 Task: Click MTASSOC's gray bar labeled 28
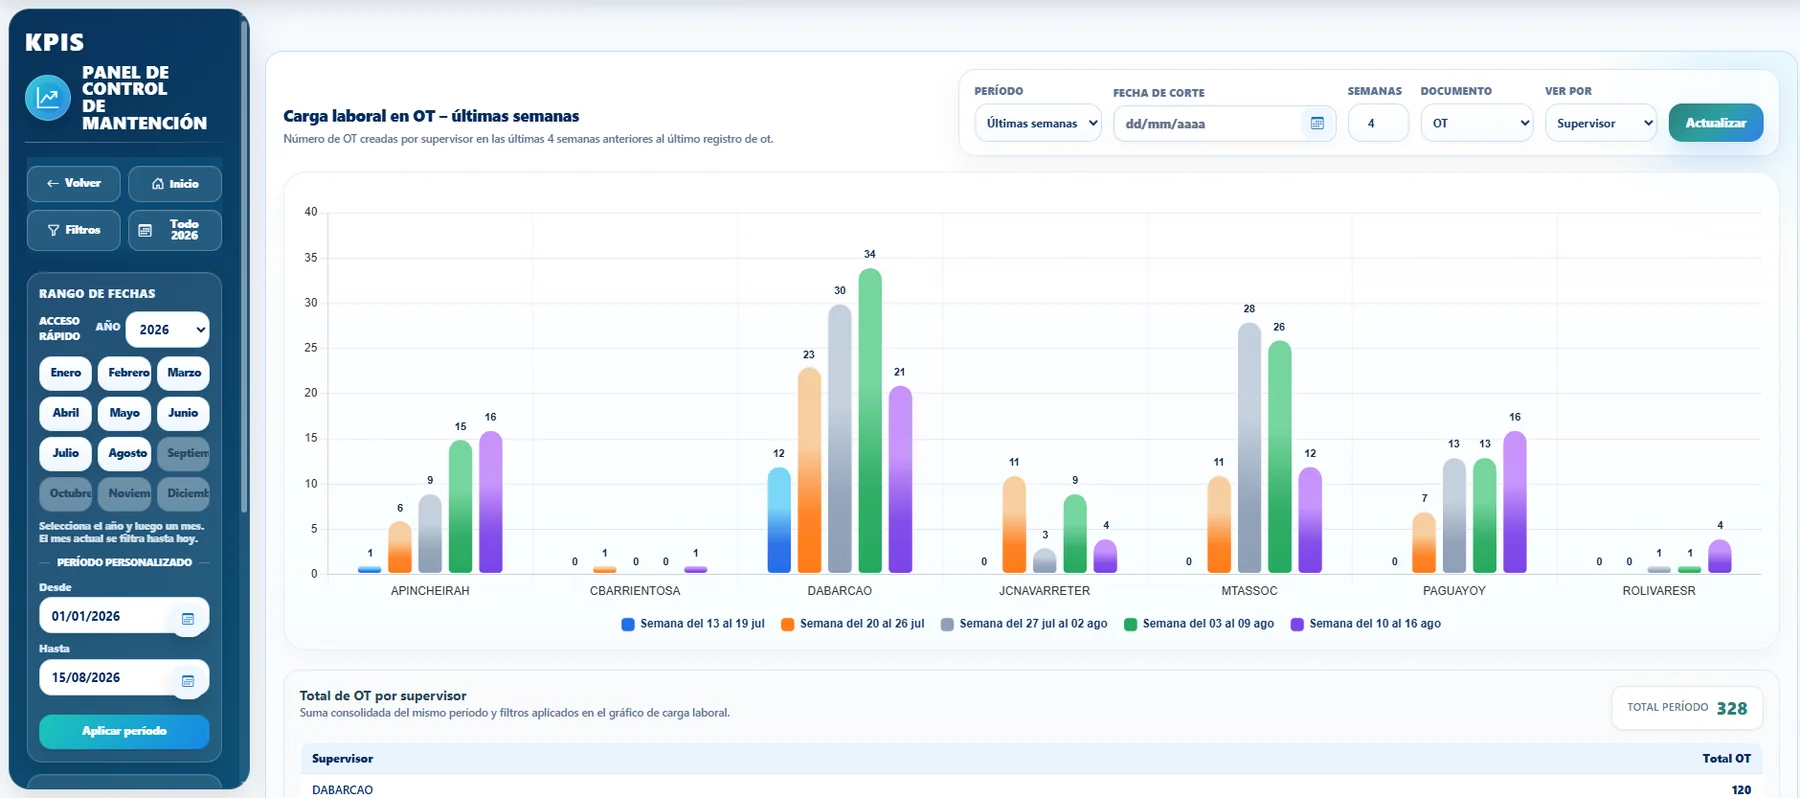(x=1249, y=448)
